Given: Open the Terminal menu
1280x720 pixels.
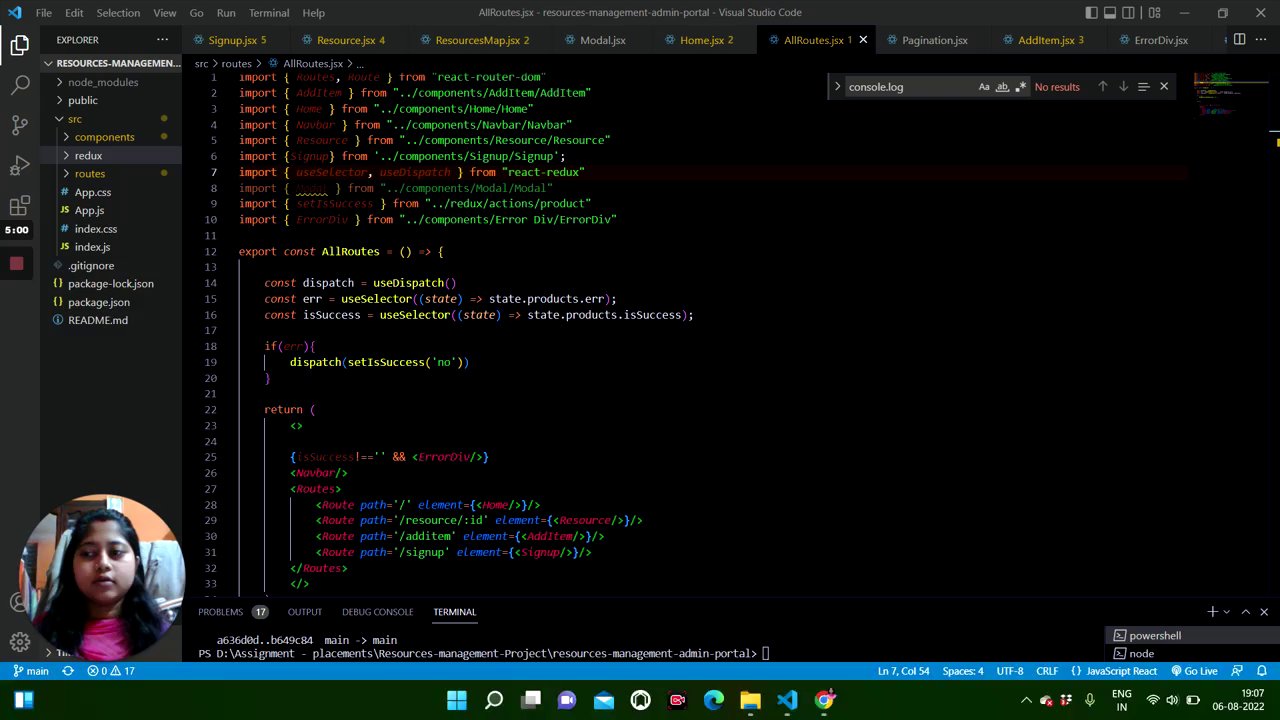Looking at the screenshot, I should point(269,13).
